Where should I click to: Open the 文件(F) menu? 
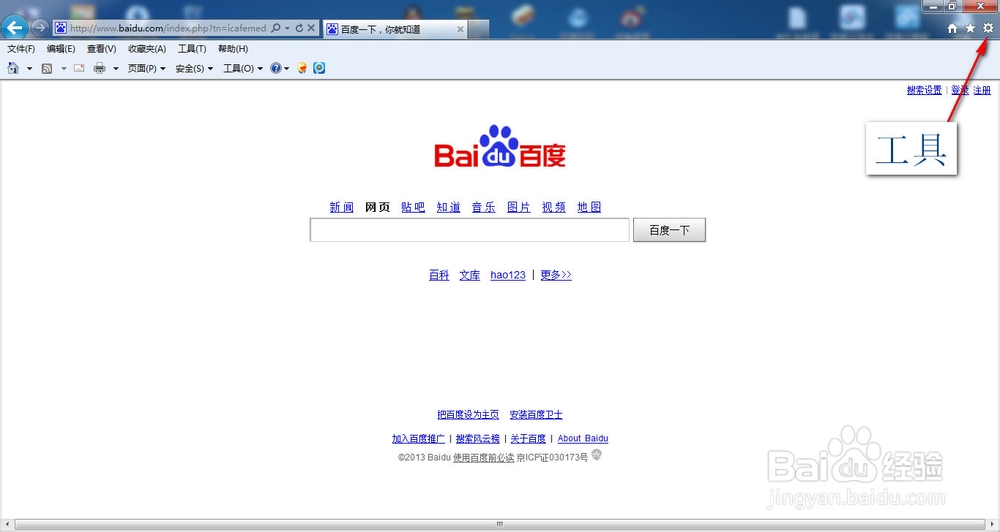click(21, 48)
